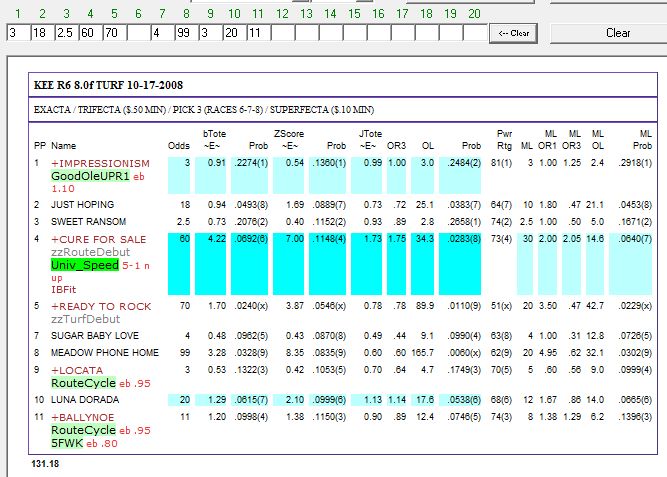Viewport: 667px width, 477px height.
Task: Click OL value '89.9' for Ready To Rock
Action: [x=425, y=306]
